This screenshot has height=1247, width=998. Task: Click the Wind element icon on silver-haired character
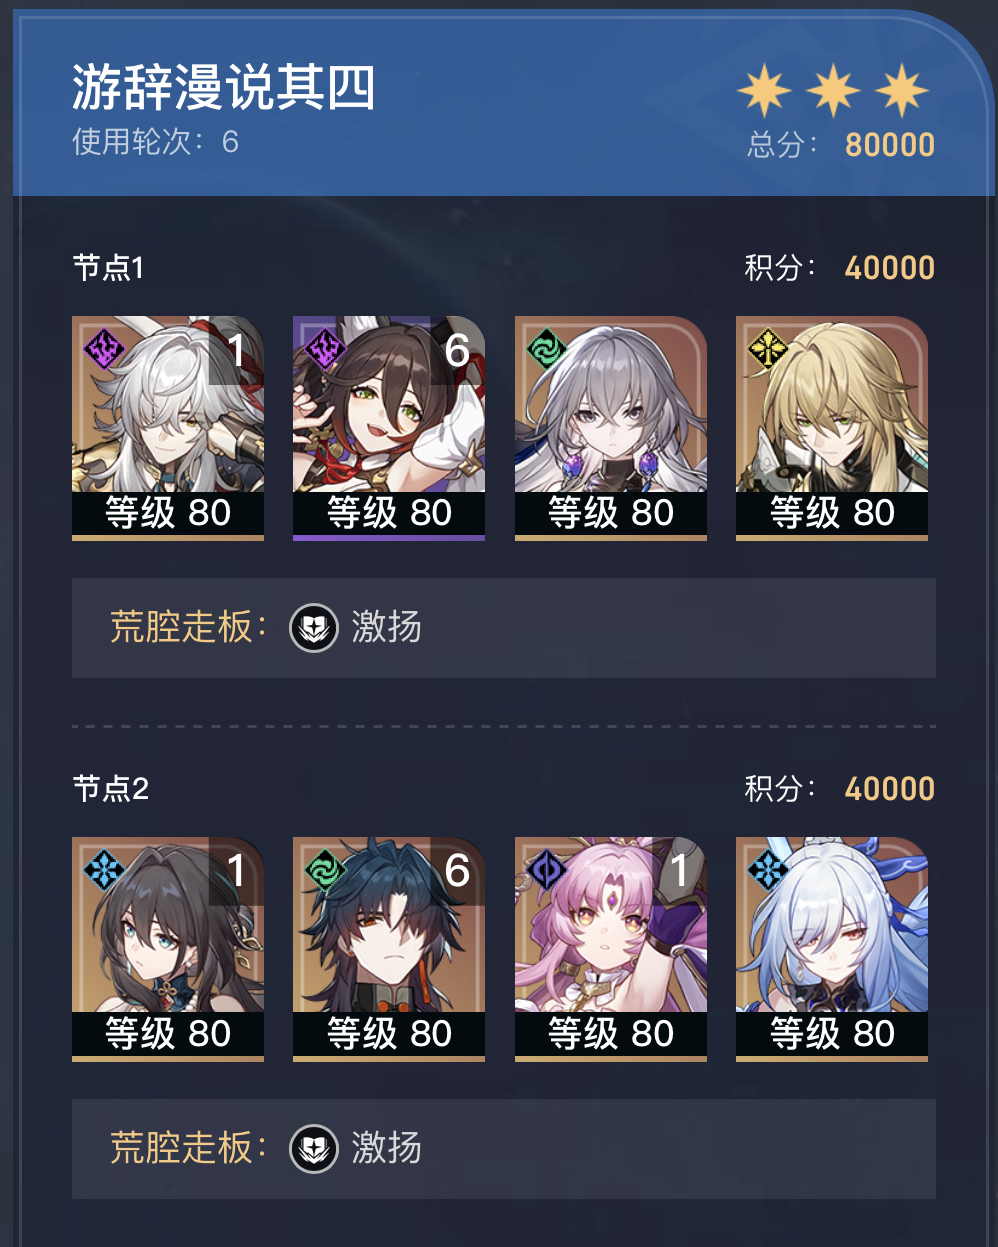(547, 350)
